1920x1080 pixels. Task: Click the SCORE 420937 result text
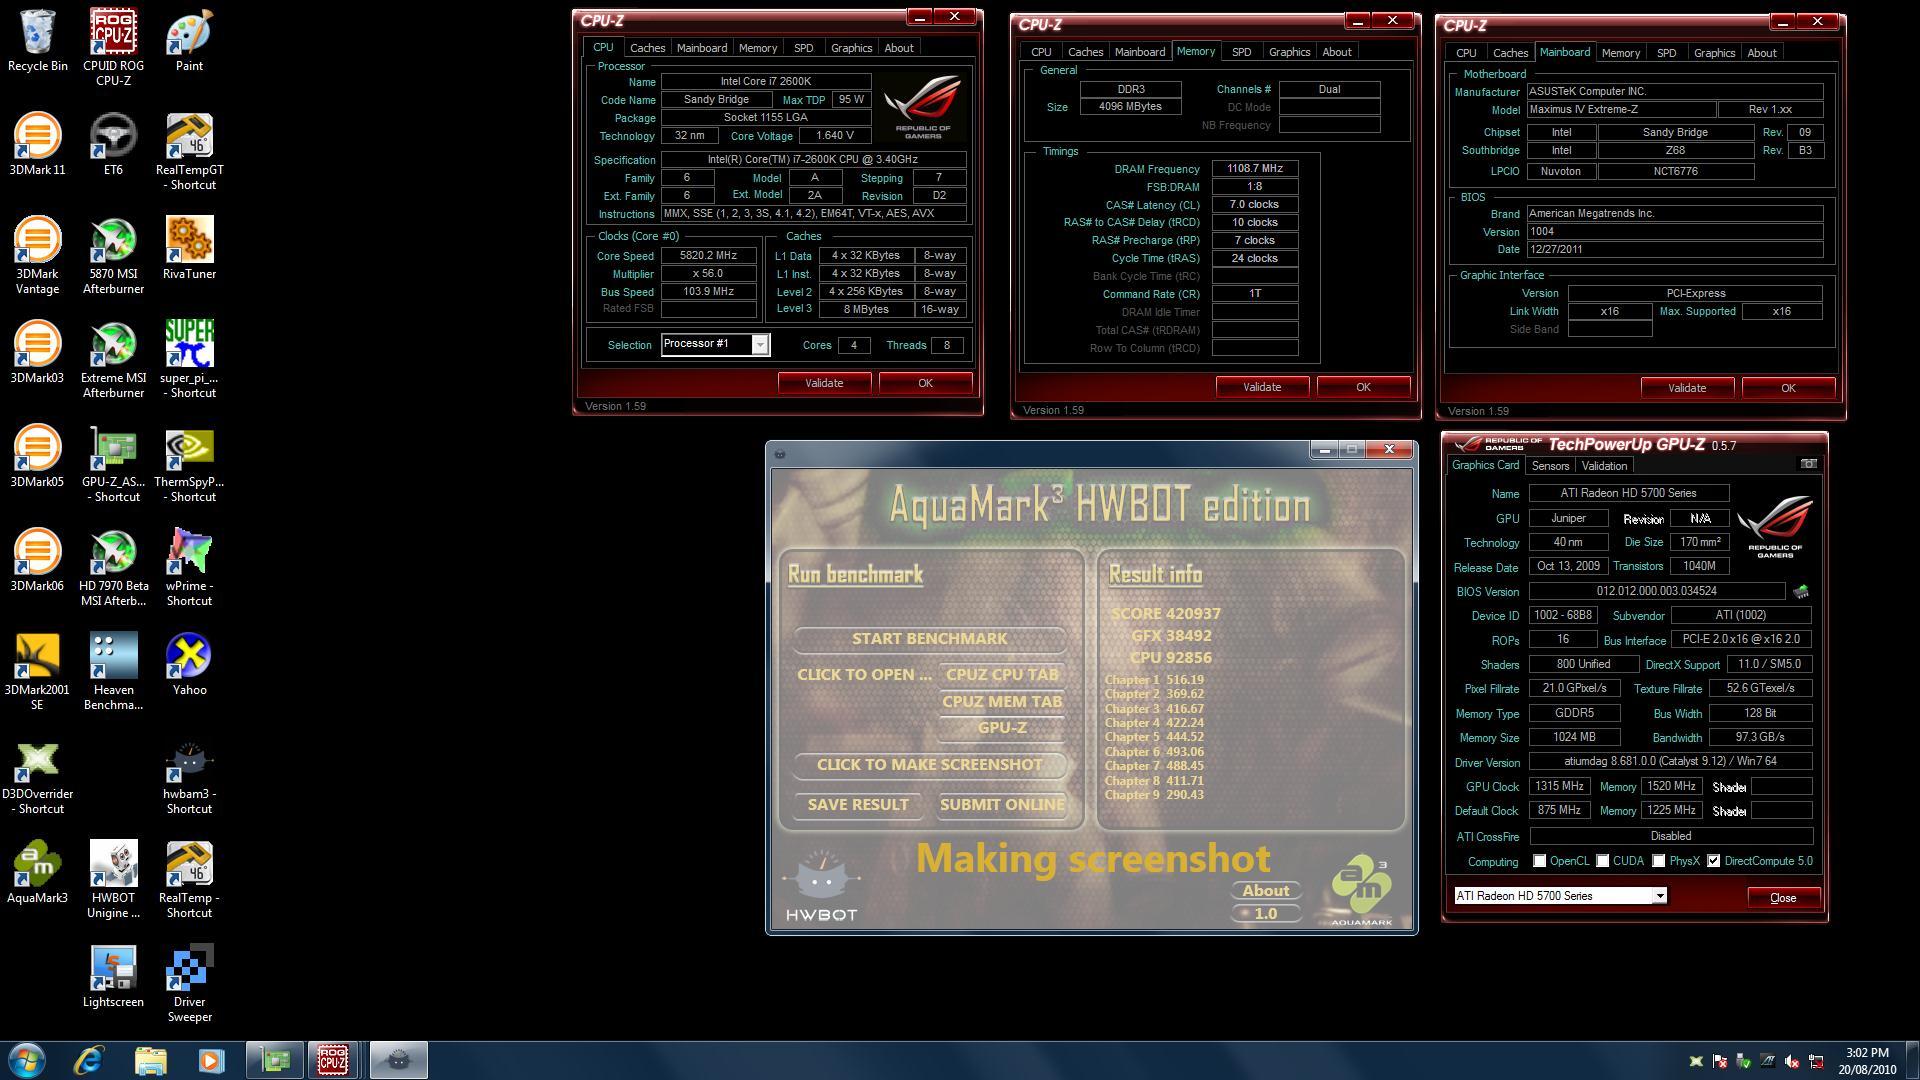1165,614
